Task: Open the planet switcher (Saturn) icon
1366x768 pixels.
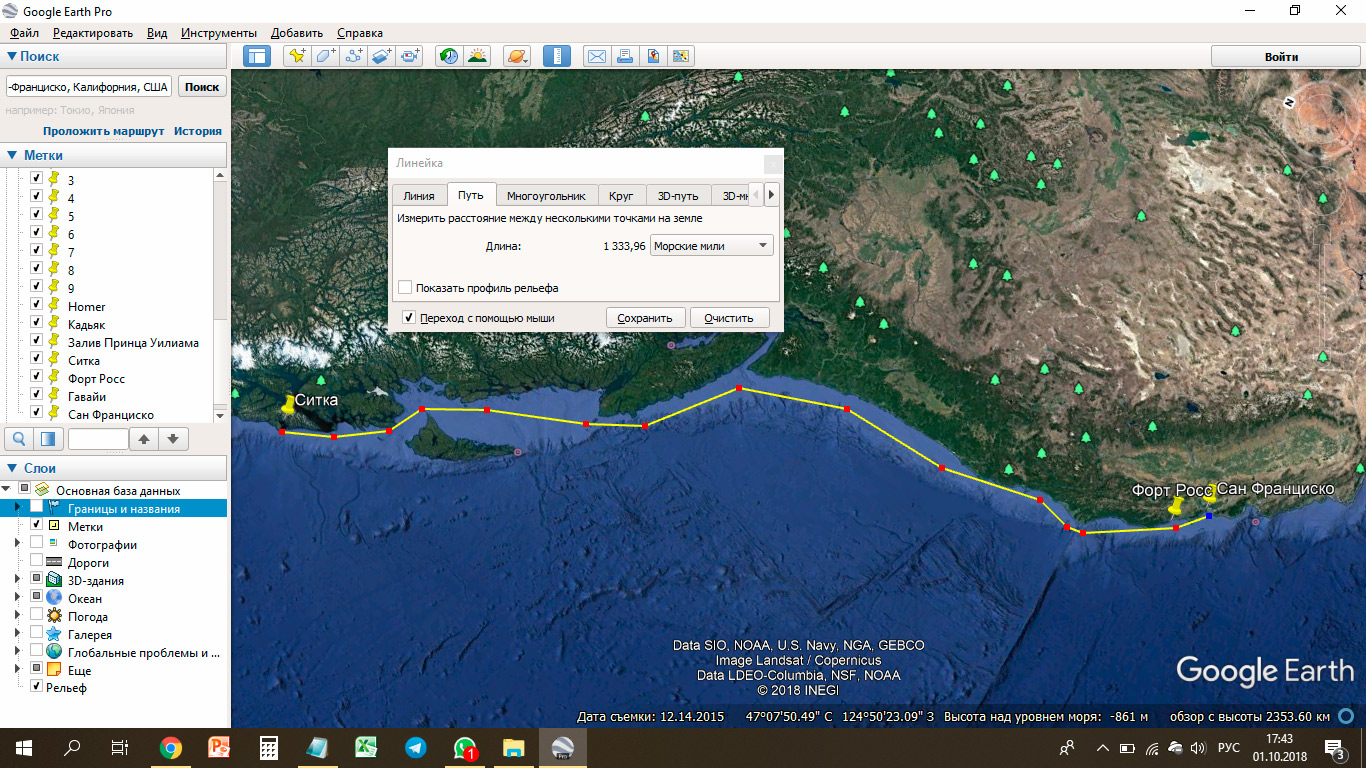Action: [x=517, y=56]
